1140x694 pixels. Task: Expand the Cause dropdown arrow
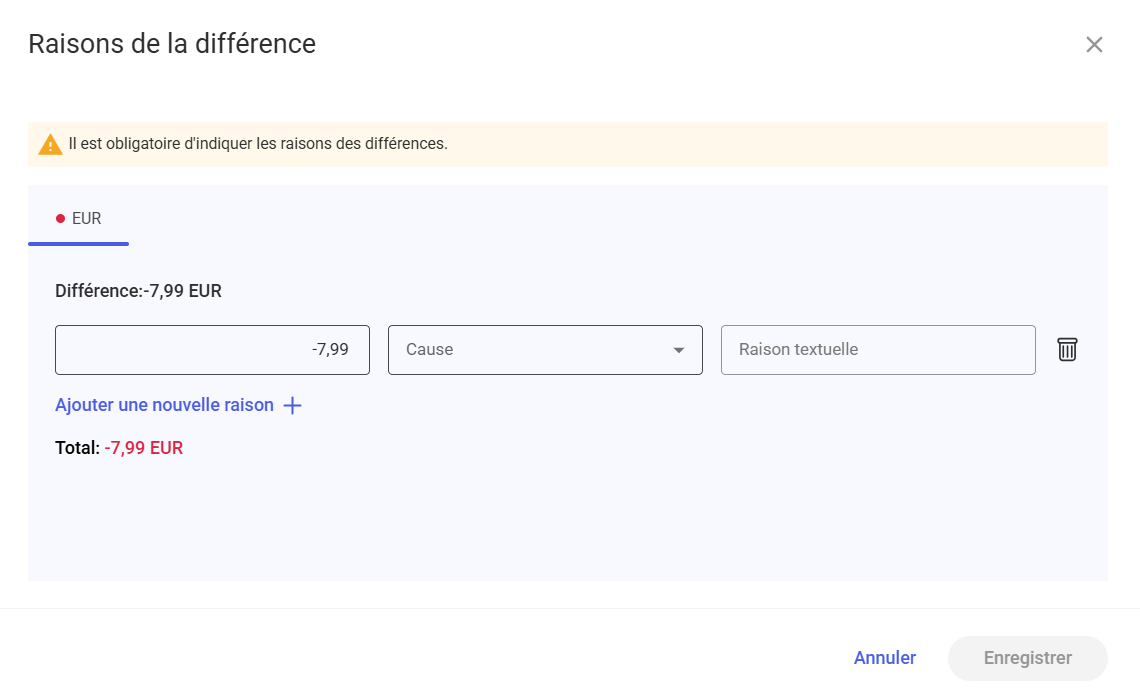(x=679, y=350)
